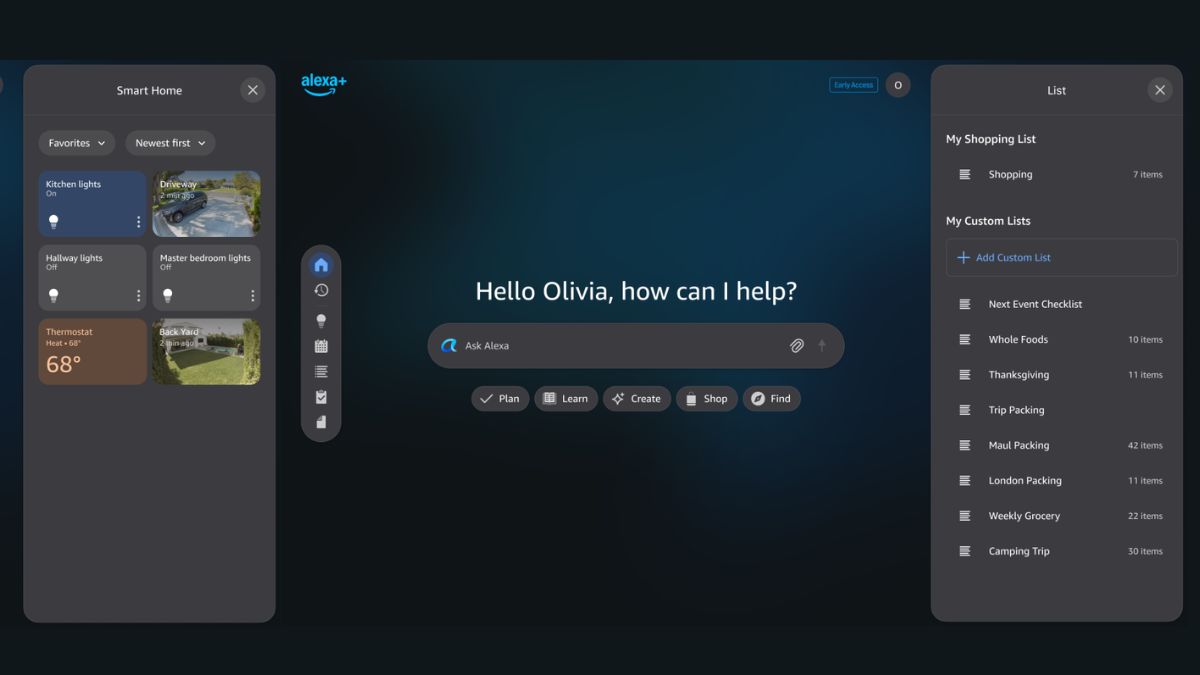Open the Documents icon in the sidebar
This screenshot has width=1200, height=675.
[x=321, y=422]
